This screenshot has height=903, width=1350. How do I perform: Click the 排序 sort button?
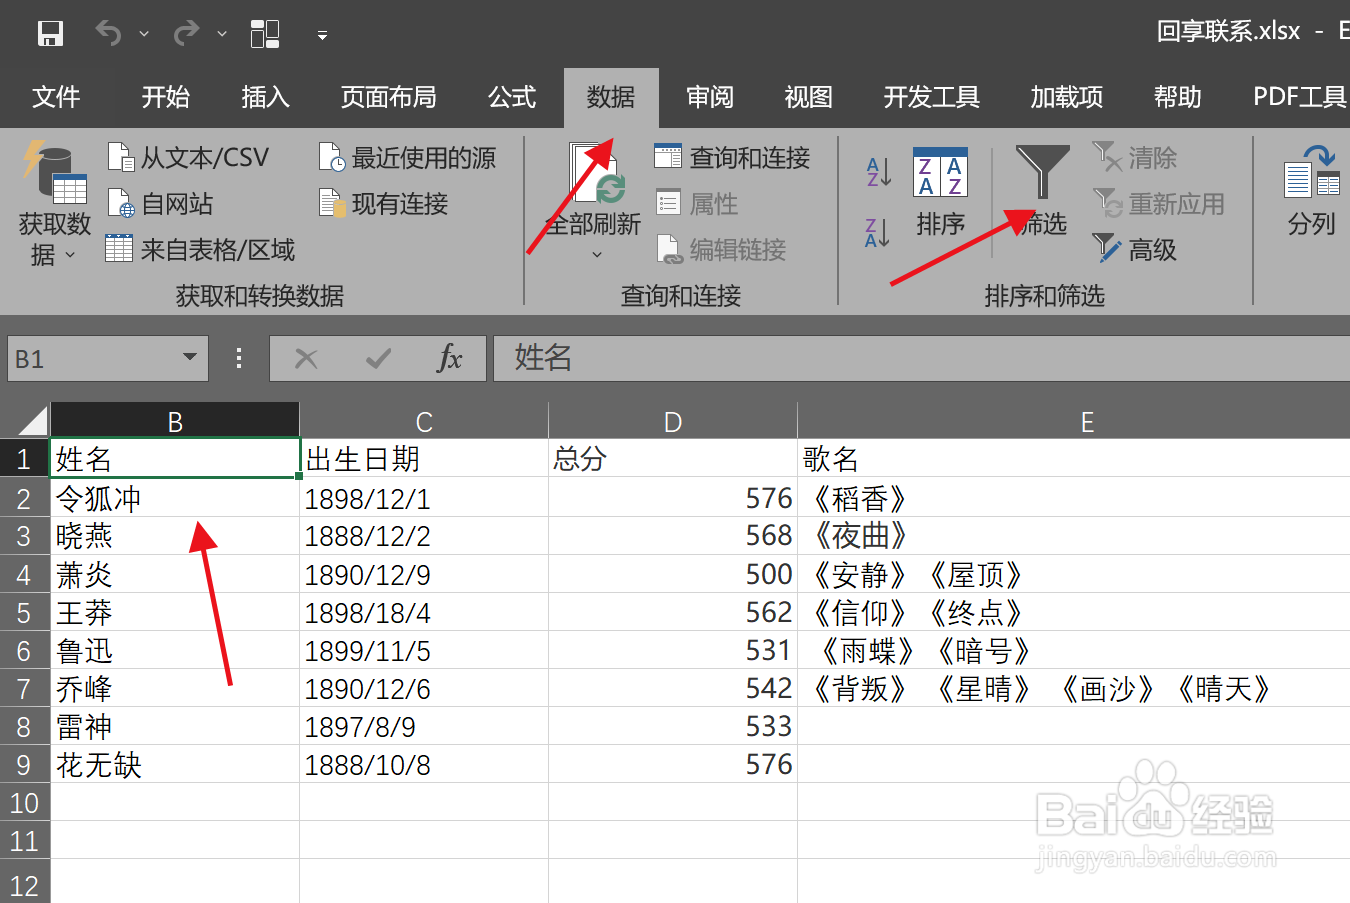(940, 195)
